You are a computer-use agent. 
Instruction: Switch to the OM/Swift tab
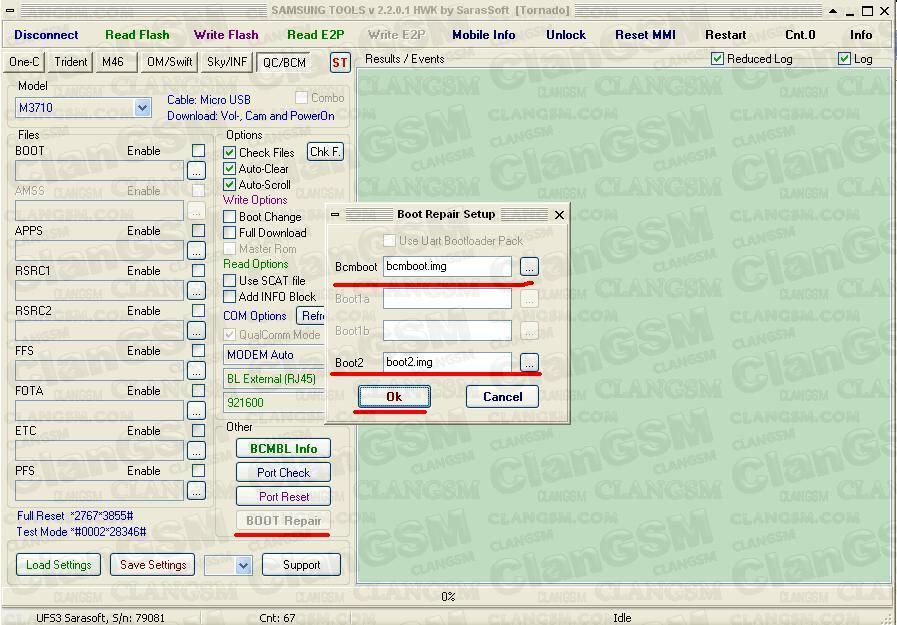(169, 62)
